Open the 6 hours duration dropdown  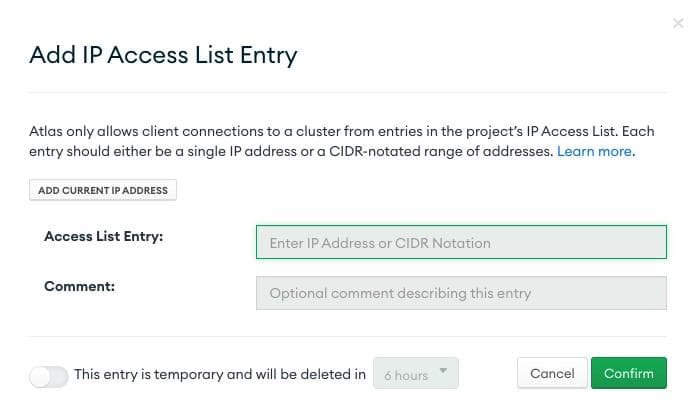click(x=415, y=374)
